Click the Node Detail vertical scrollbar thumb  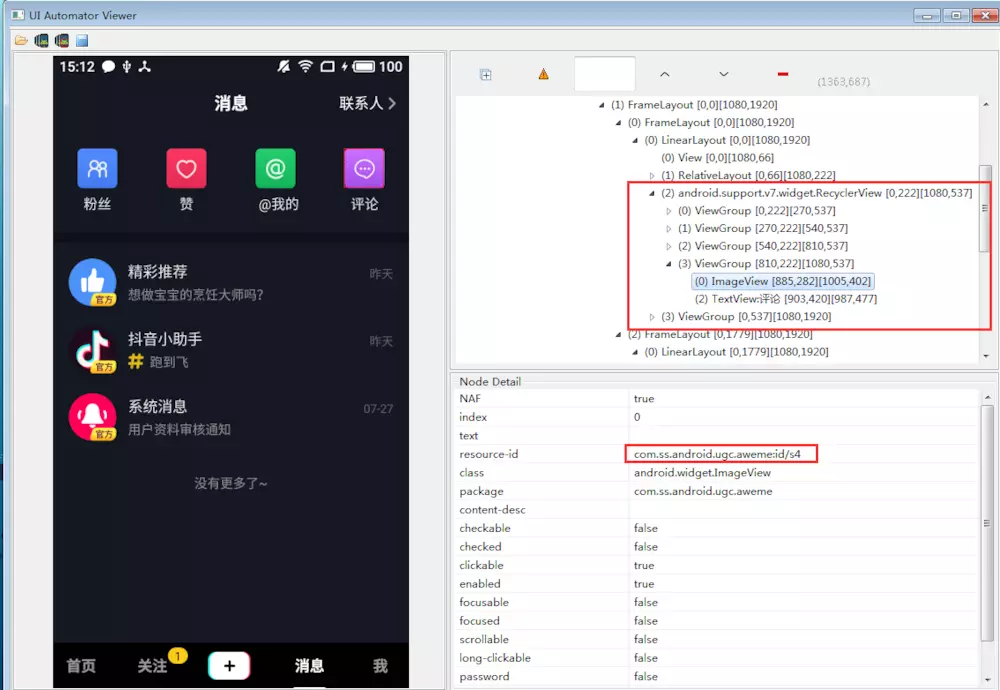(x=987, y=523)
